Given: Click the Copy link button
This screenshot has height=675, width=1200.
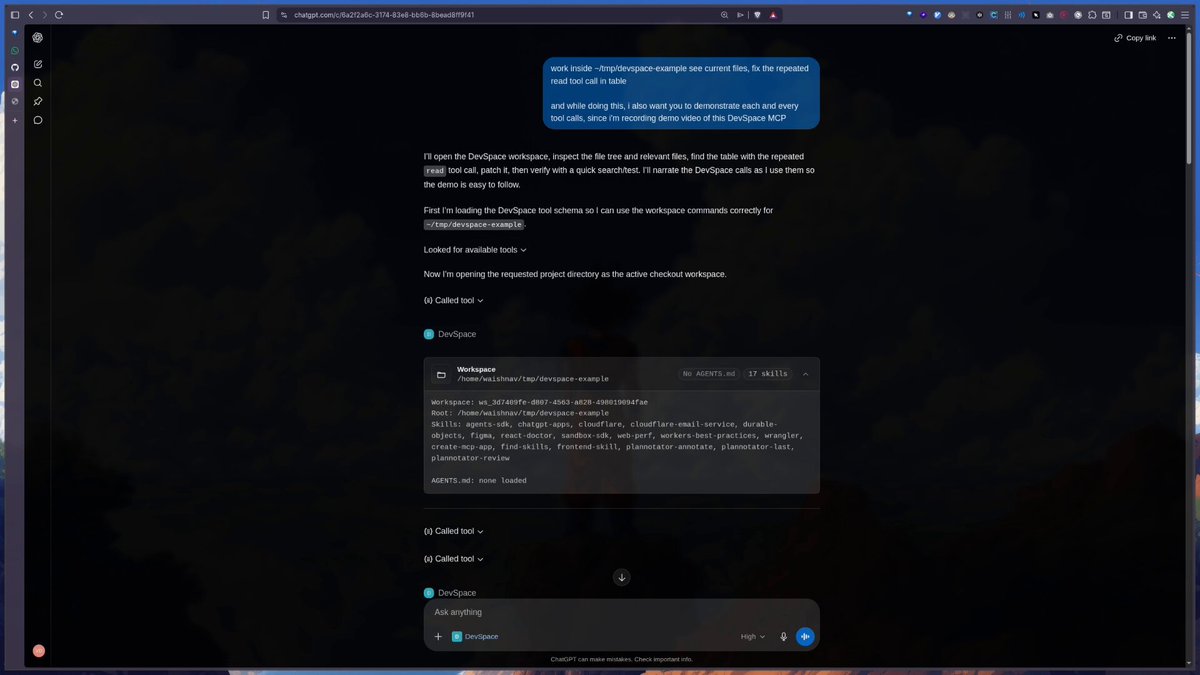Looking at the screenshot, I should 1135,38.
